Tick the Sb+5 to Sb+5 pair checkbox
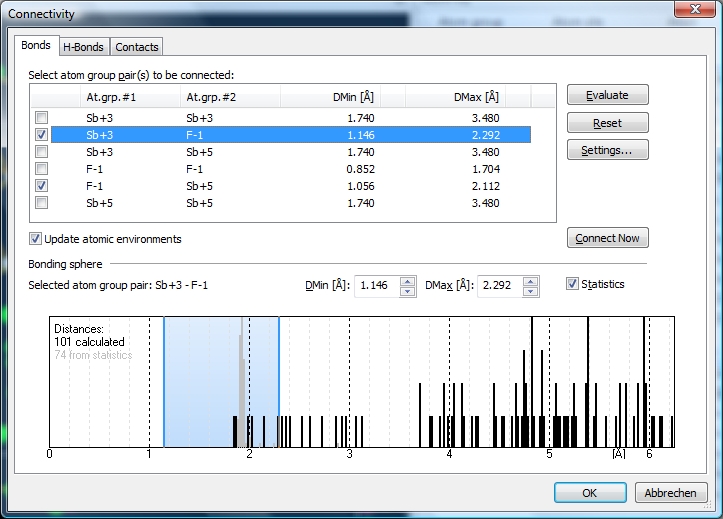This screenshot has width=723, height=519. pyautogui.click(x=41, y=203)
